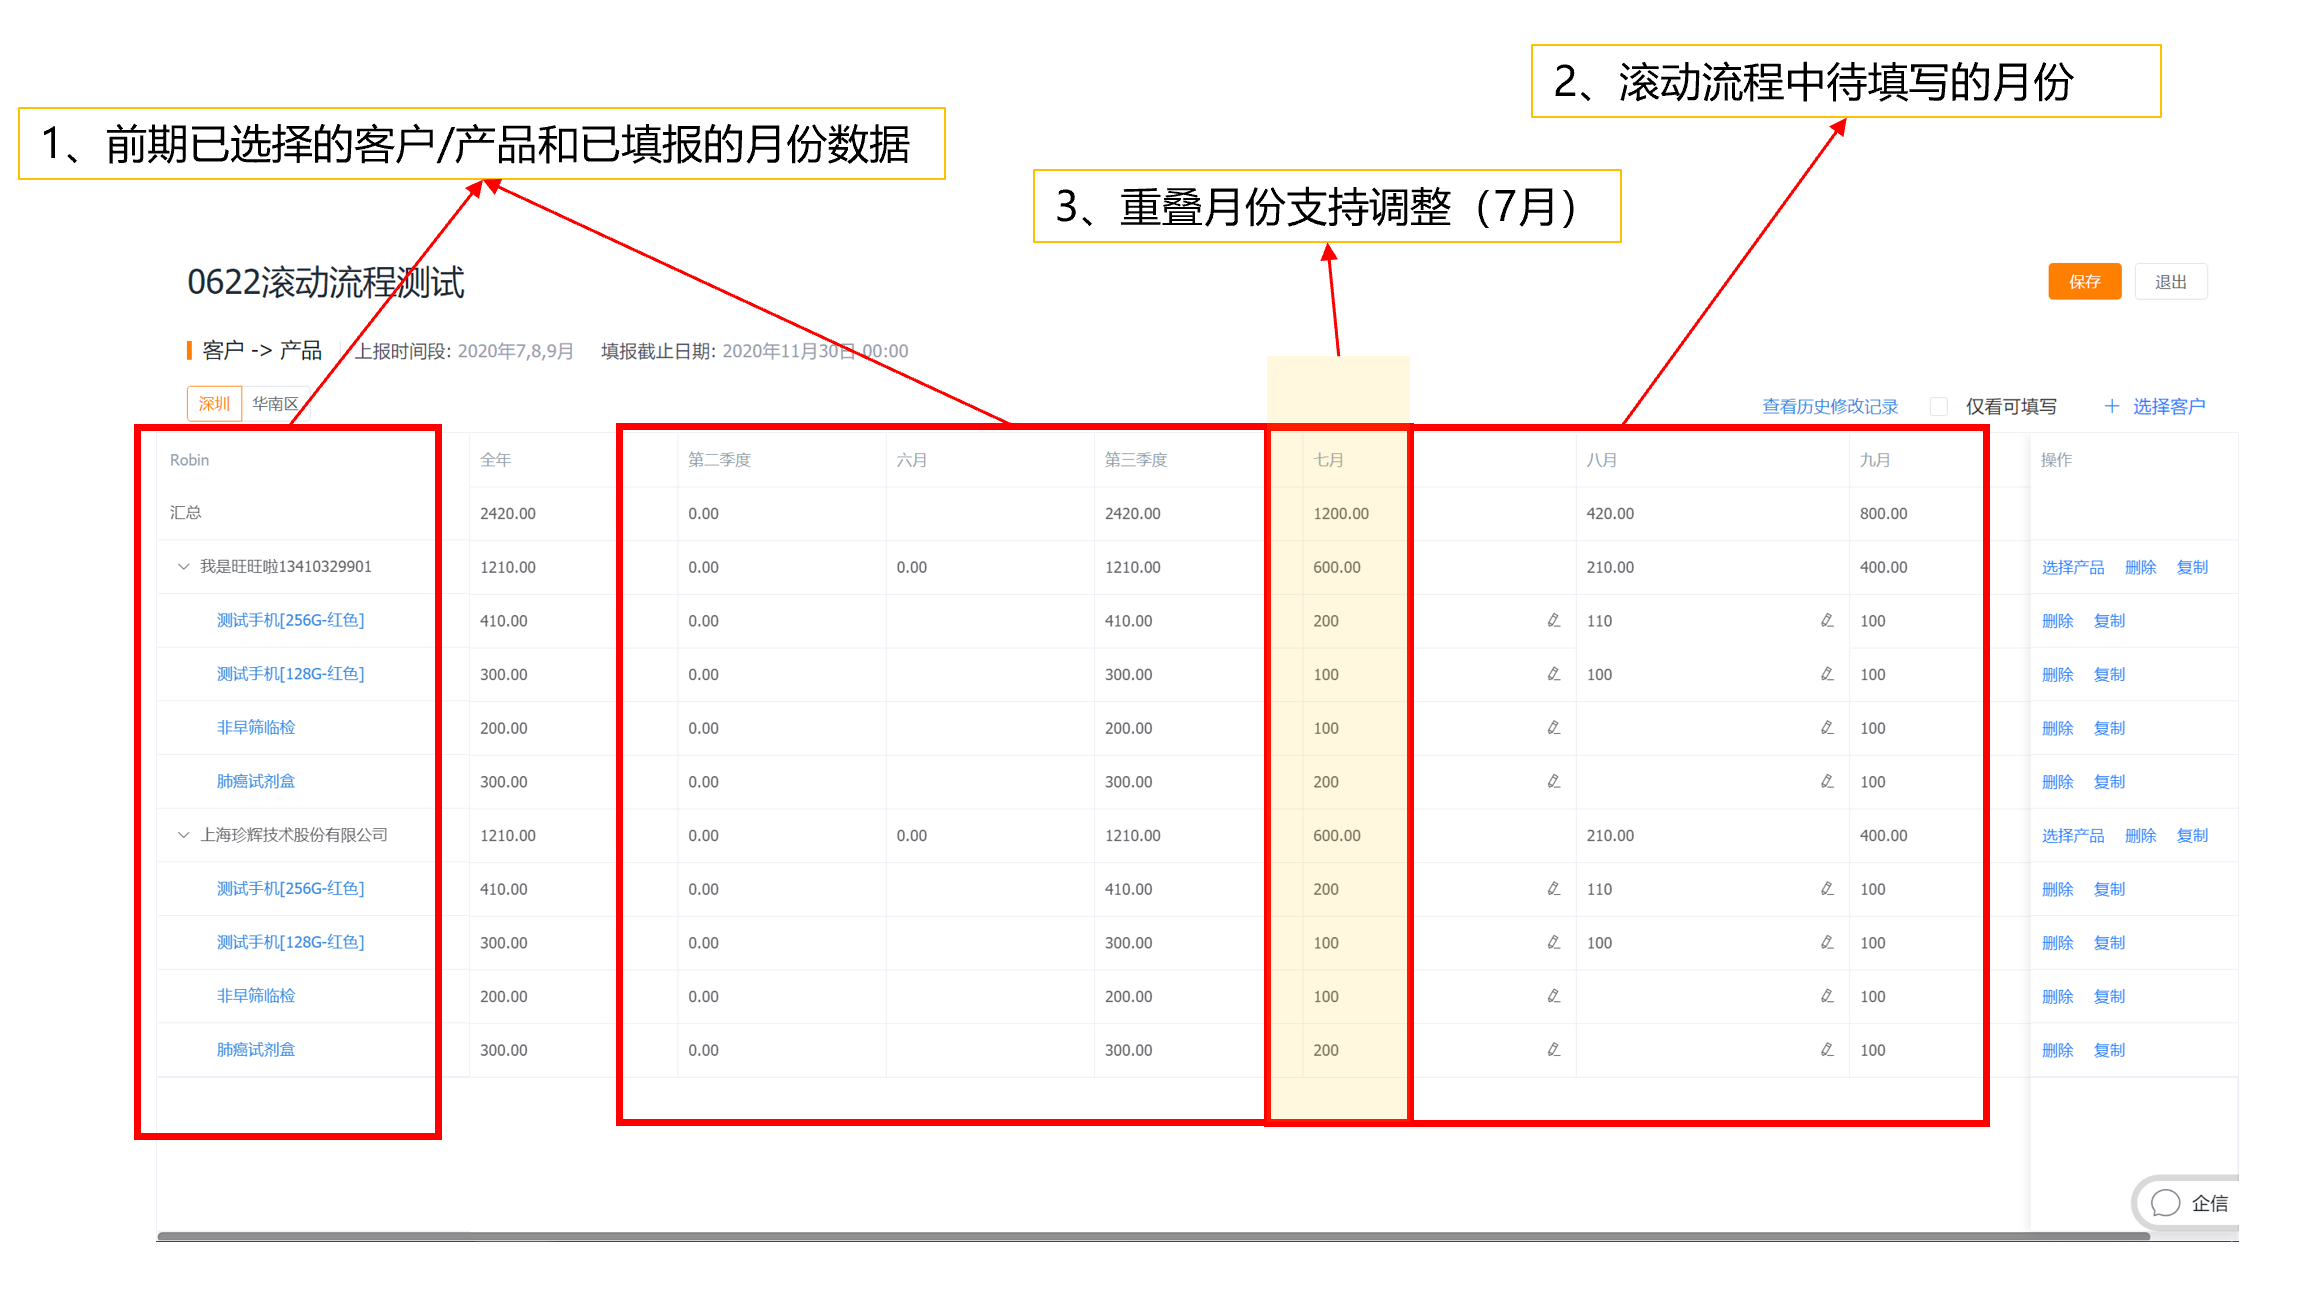Click July edit pencil in first 测试手机[256G-红色] row
The image size is (2314, 1306).
pyautogui.click(x=1553, y=621)
